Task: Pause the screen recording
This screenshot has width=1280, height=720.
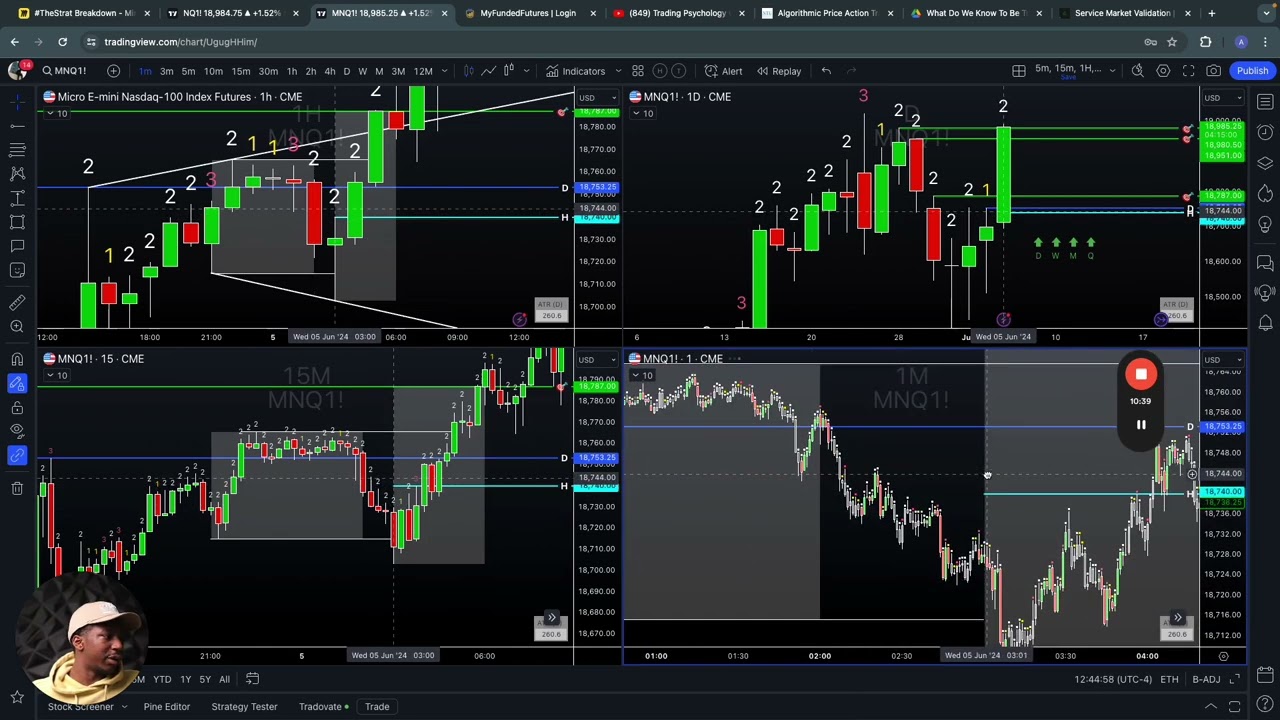Action: point(1141,425)
